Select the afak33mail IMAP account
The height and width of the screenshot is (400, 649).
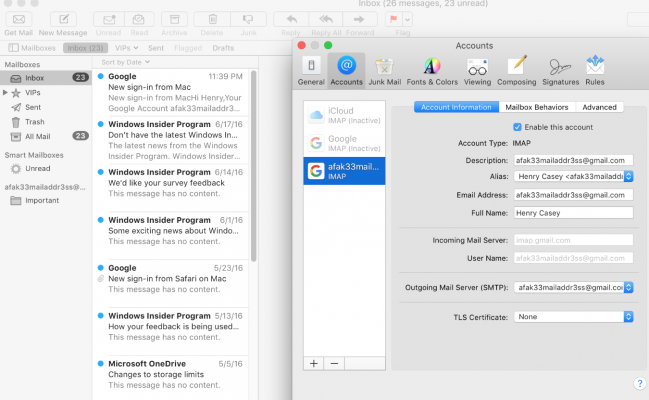click(344, 171)
